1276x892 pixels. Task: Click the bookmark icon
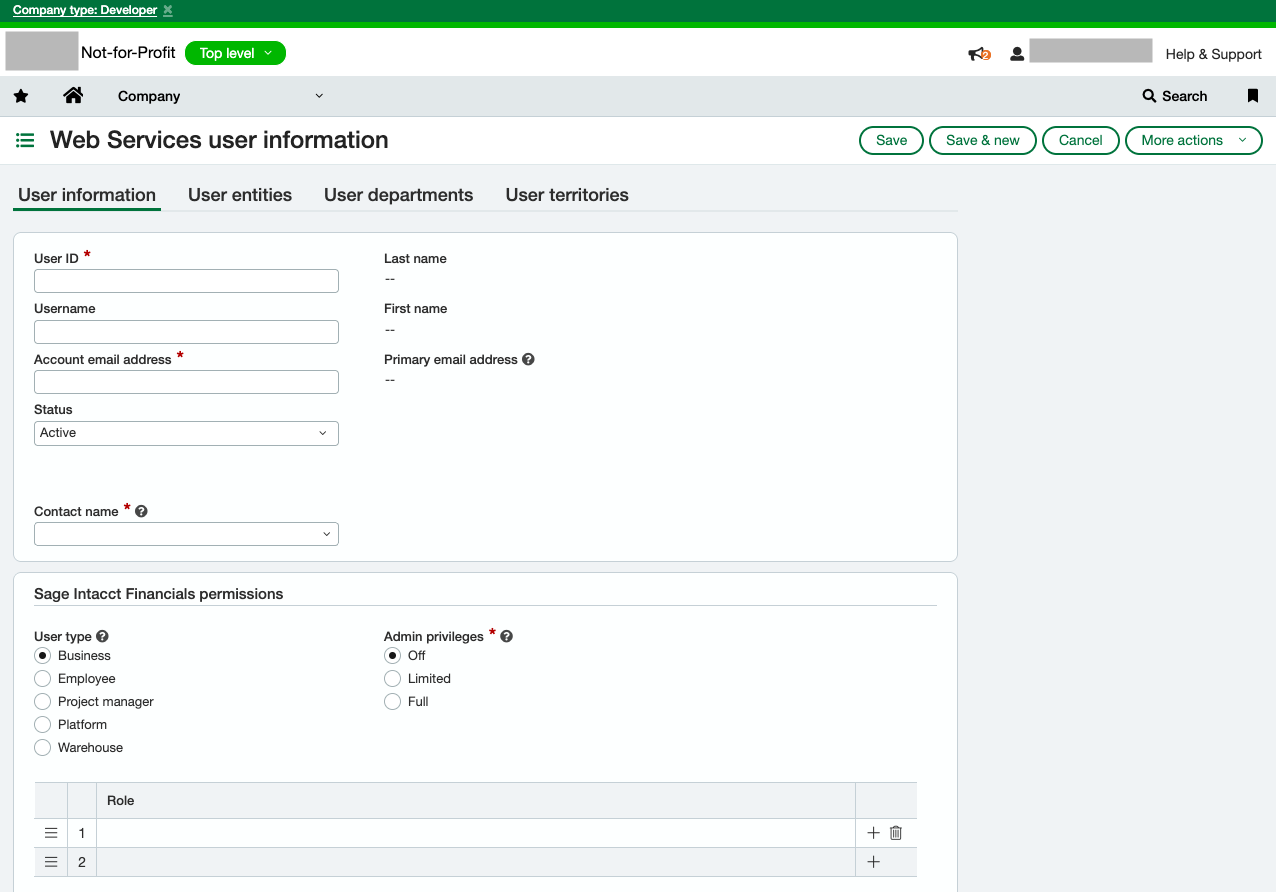1252,96
